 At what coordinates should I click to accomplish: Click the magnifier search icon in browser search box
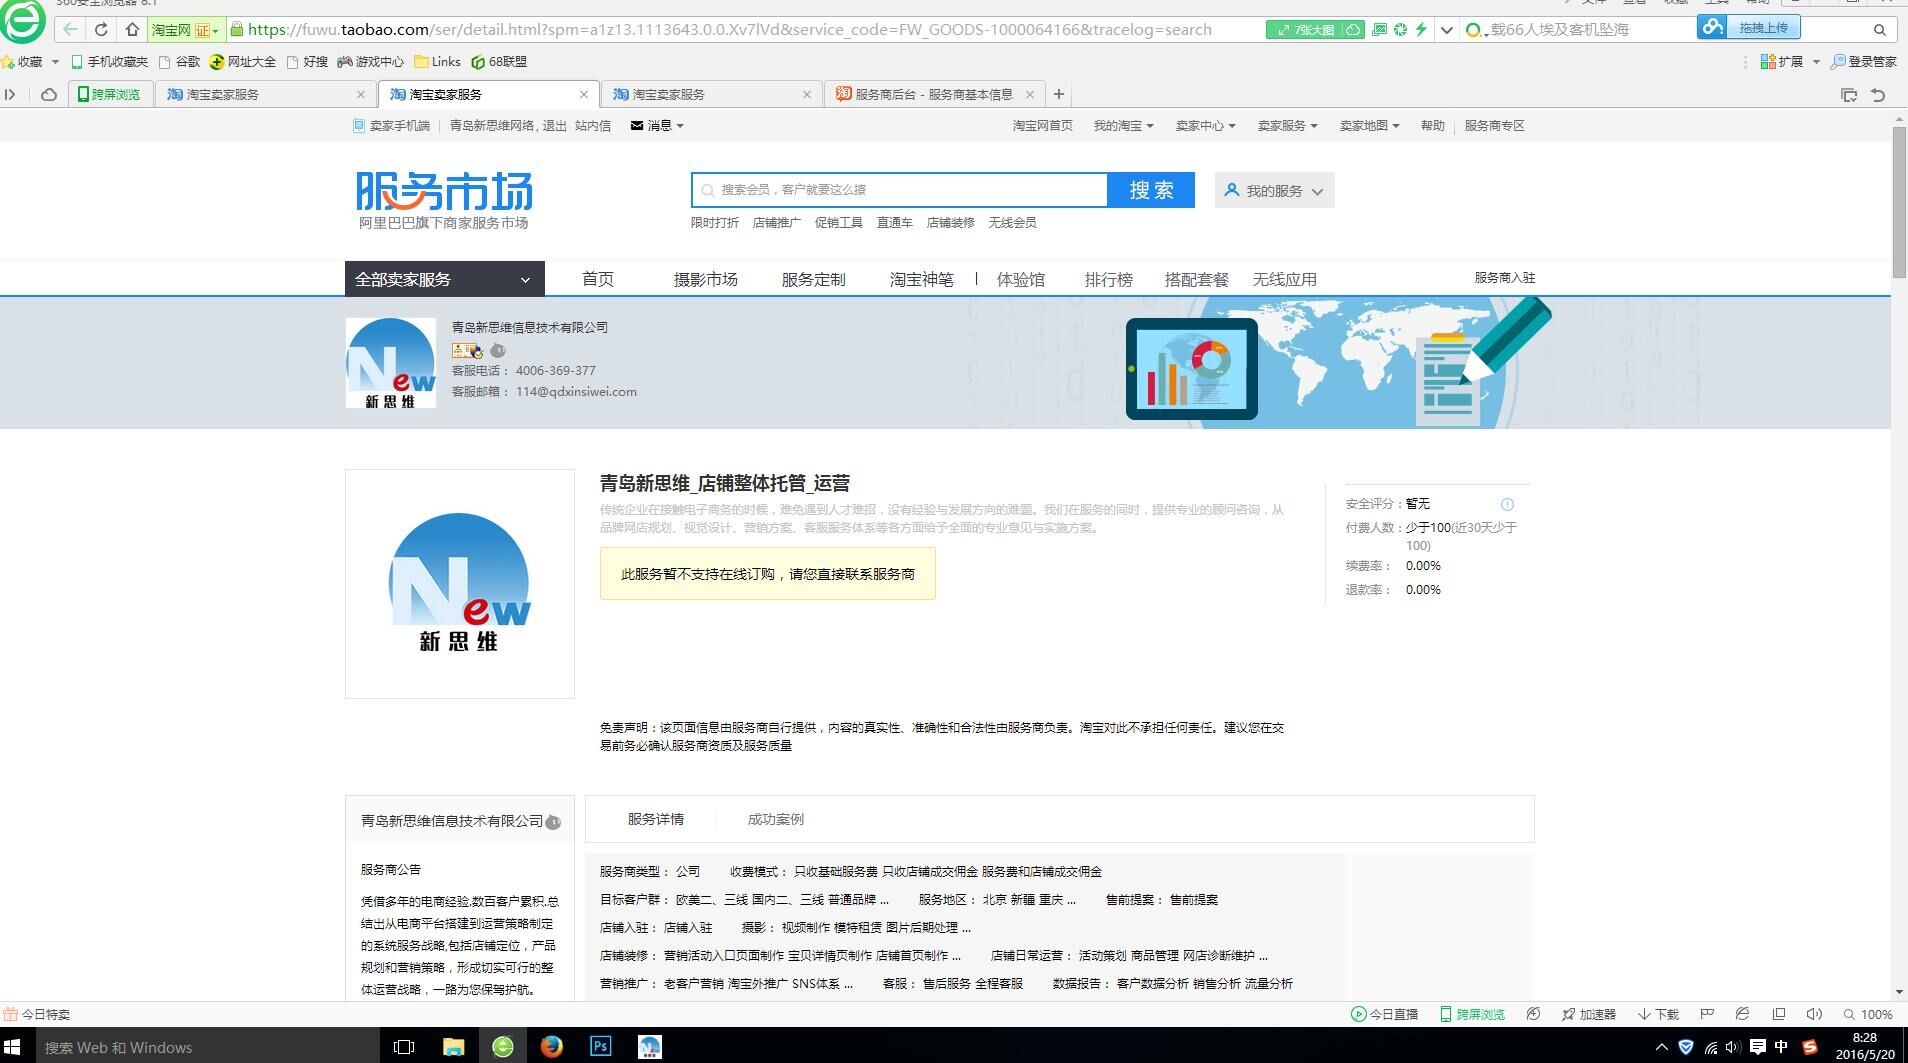(1879, 29)
